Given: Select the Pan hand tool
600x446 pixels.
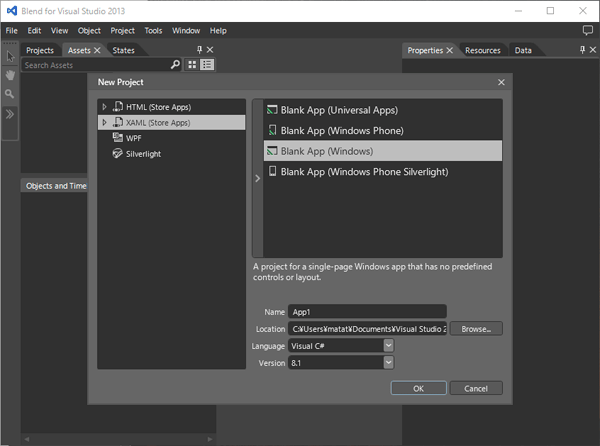Looking at the screenshot, I should [10, 75].
